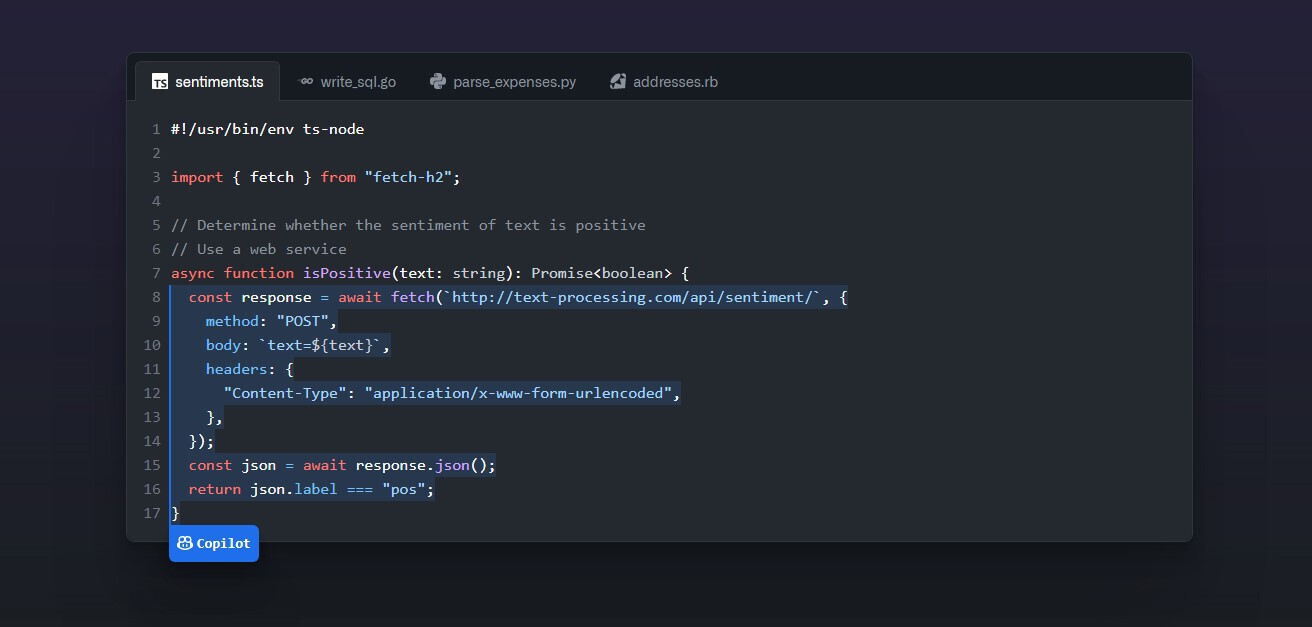Open the parse_expenses.py tab
This screenshot has width=1312, height=627.
click(503, 81)
